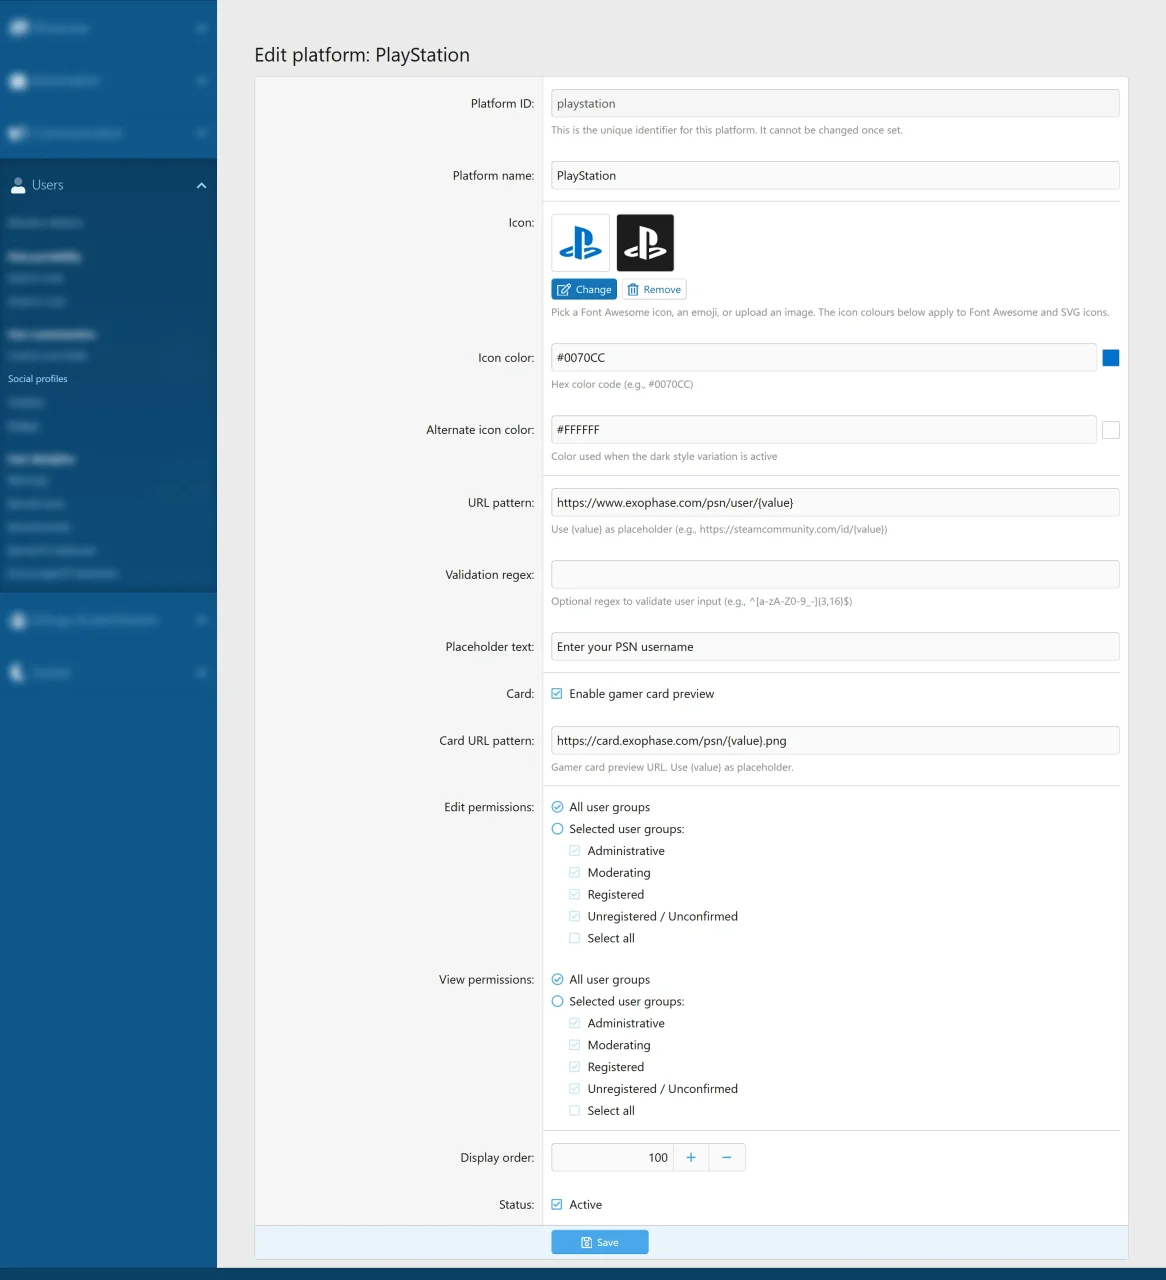Save the platform settings
The image size is (1166, 1280).
pyautogui.click(x=600, y=1242)
